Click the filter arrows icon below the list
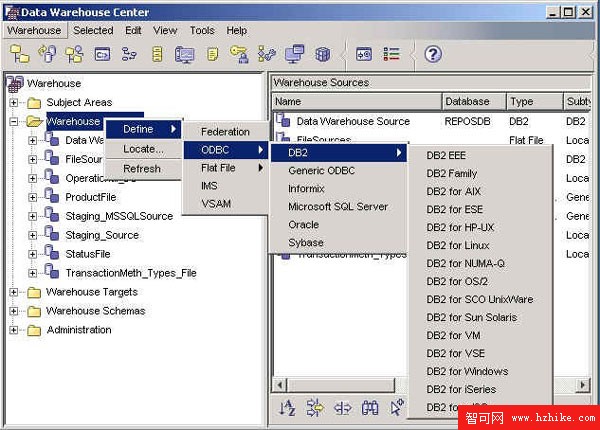The image size is (600, 430). coord(315,407)
